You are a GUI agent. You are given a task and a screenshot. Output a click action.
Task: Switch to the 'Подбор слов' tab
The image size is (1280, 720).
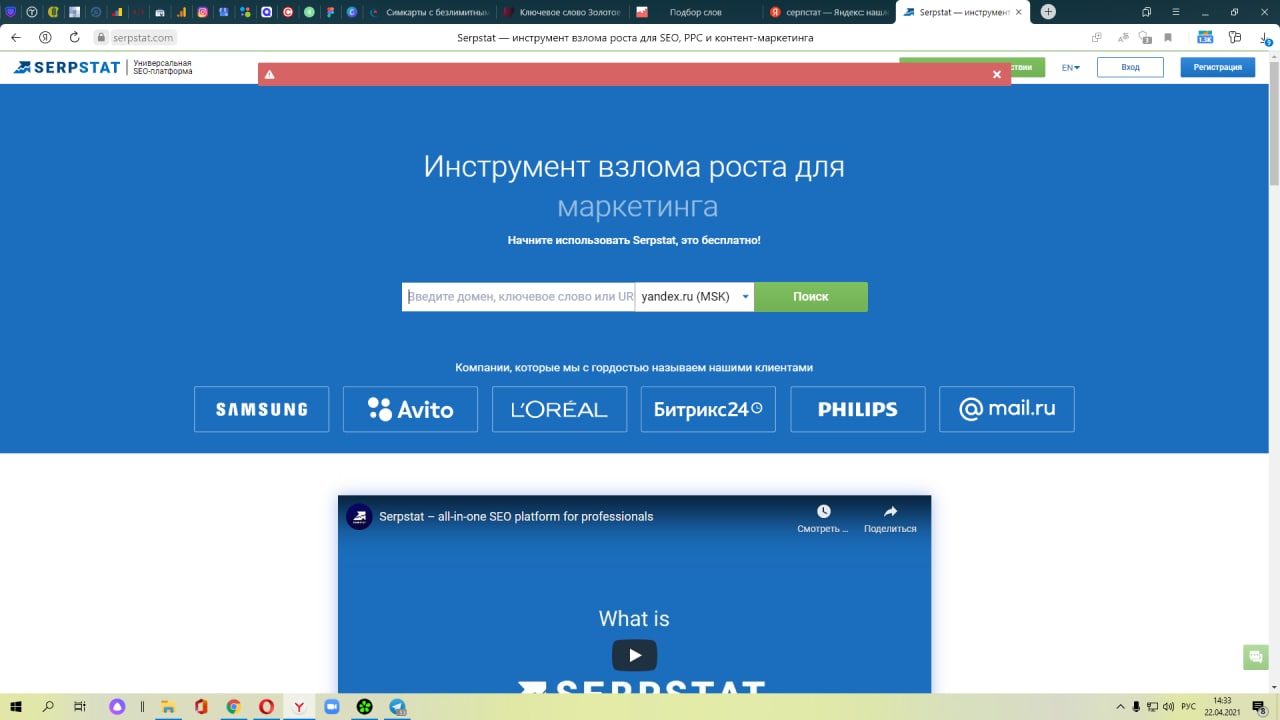coord(695,12)
